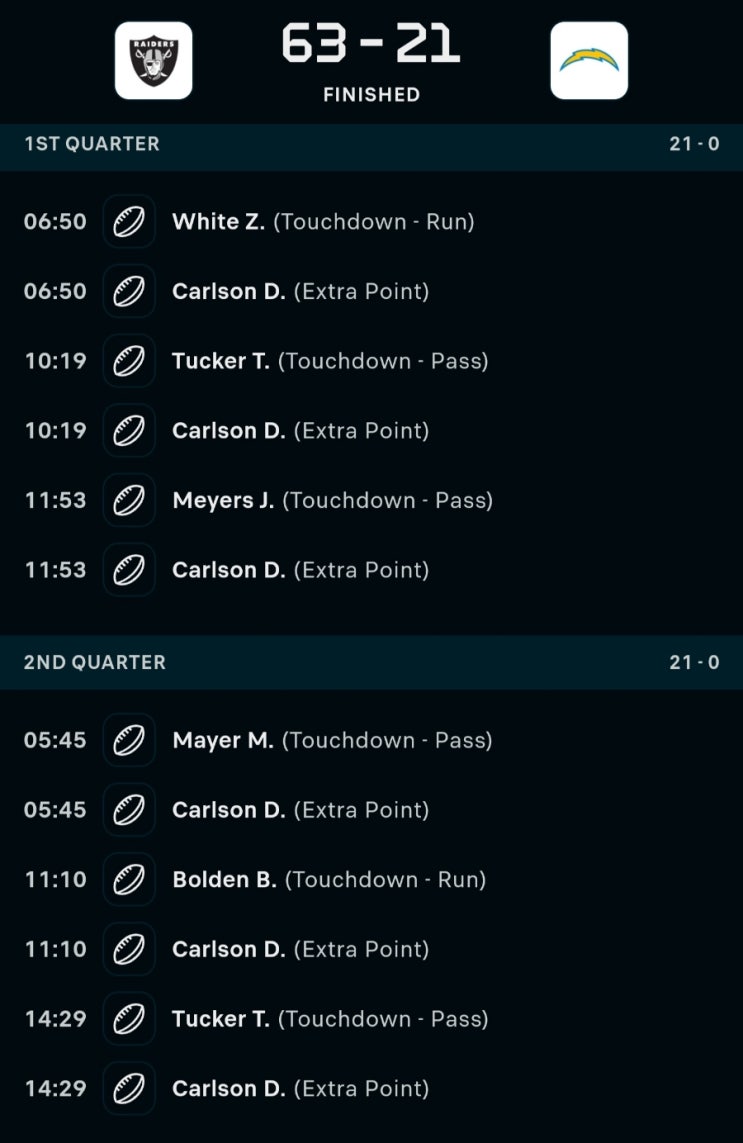Open White Z. player link
Viewport: 743px width, 1143px height.
(218, 221)
